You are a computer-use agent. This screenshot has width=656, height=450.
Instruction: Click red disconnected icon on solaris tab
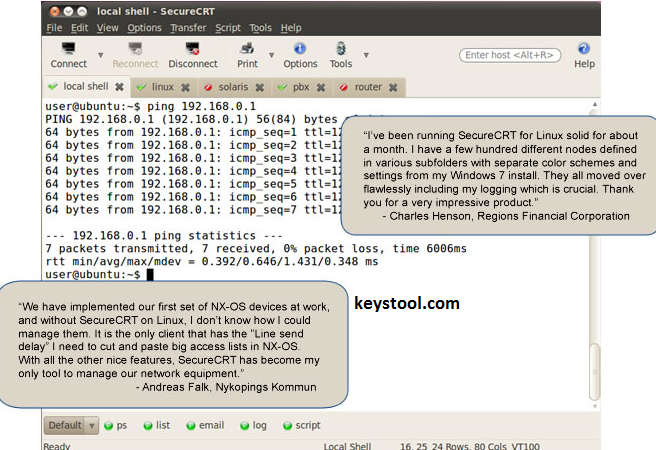[208, 87]
